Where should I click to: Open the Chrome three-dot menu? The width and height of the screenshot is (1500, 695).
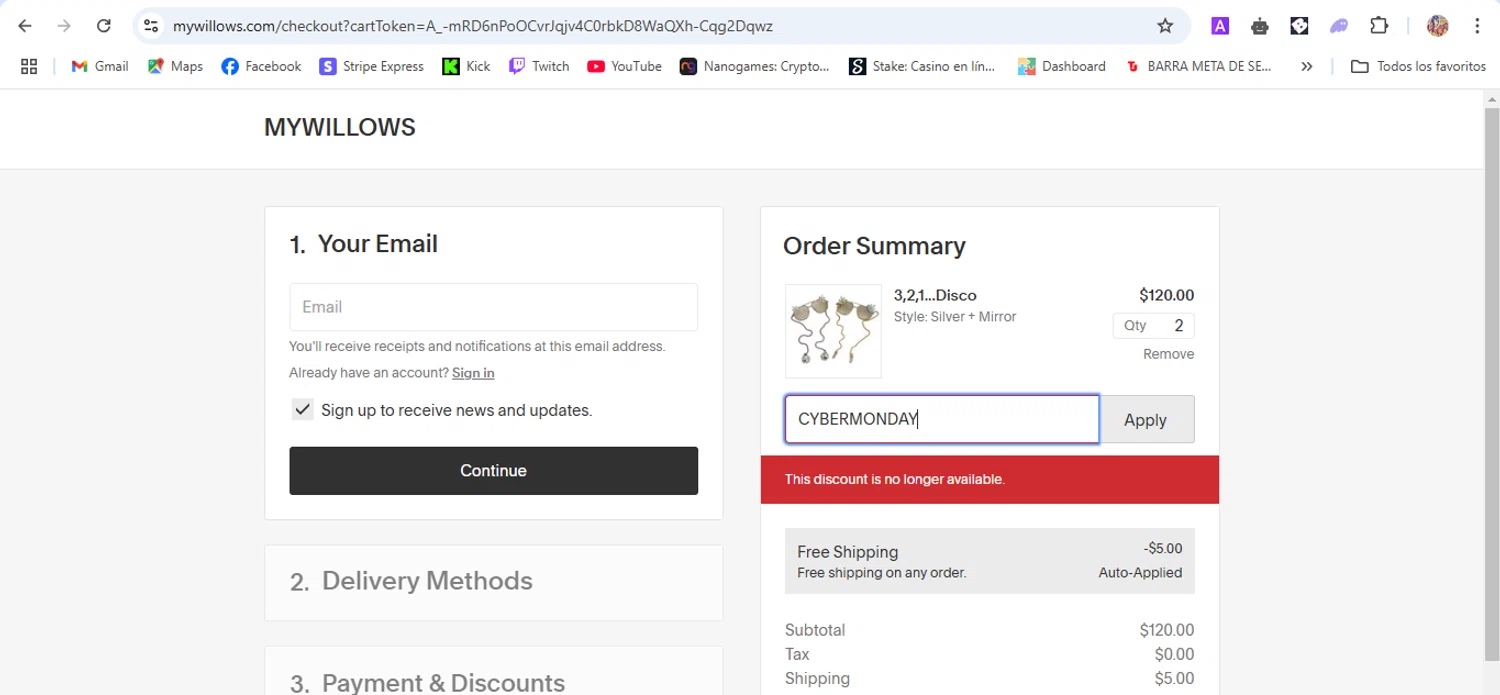click(x=1477, y=26)
